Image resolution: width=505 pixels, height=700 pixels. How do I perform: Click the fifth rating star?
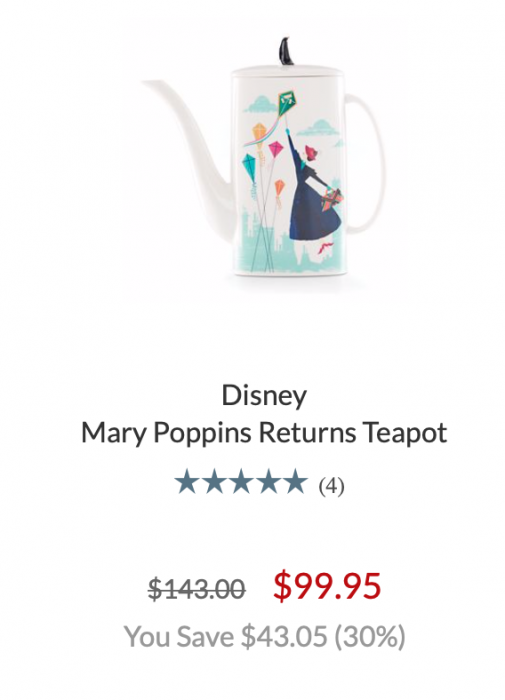tap(295, 482)
